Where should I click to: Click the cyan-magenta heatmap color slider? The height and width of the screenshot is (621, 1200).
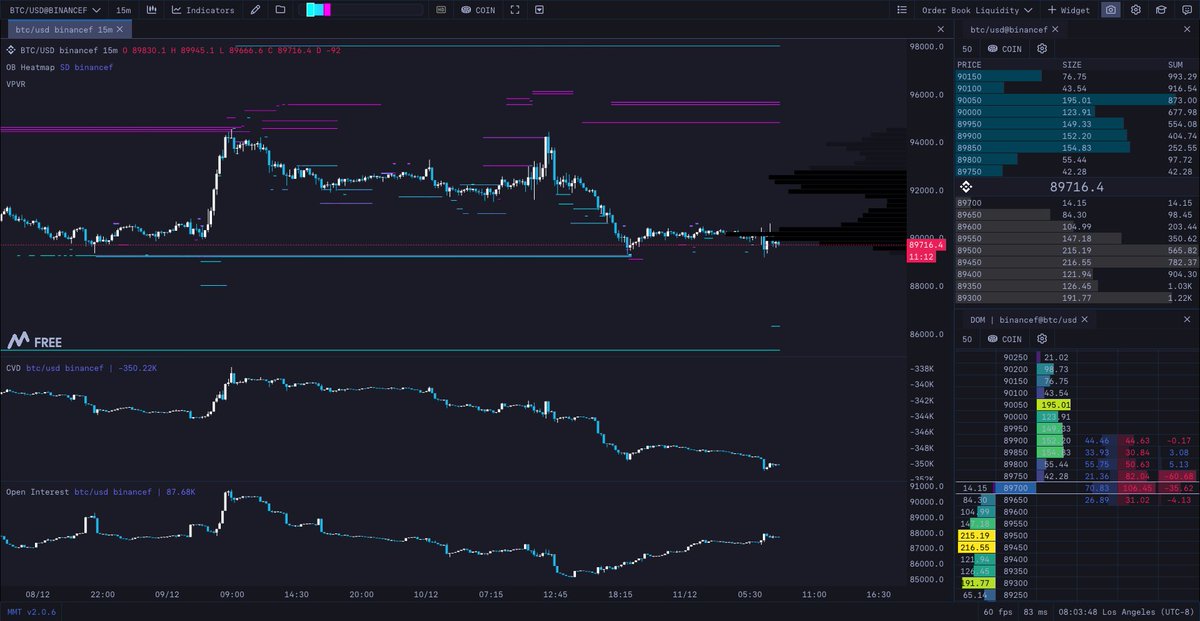point(363,10)
